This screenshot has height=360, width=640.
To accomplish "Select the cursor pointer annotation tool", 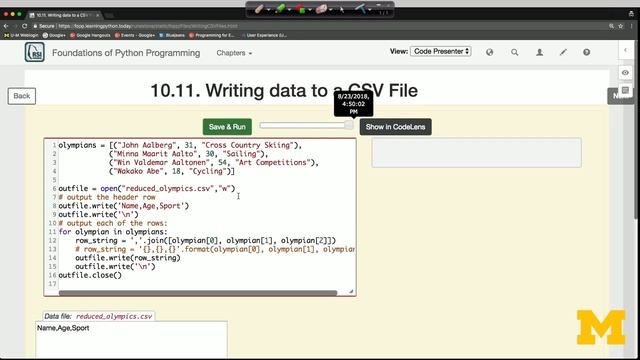I will [x=342, y=9].
